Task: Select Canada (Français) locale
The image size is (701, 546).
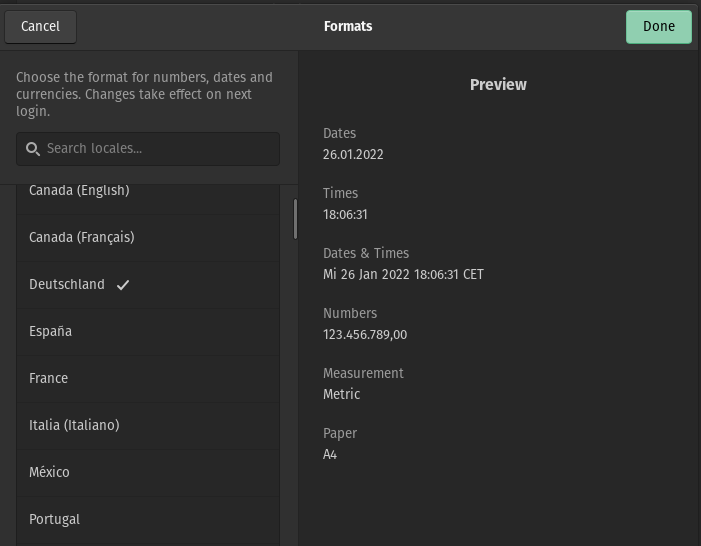Action: click(148, 238)
